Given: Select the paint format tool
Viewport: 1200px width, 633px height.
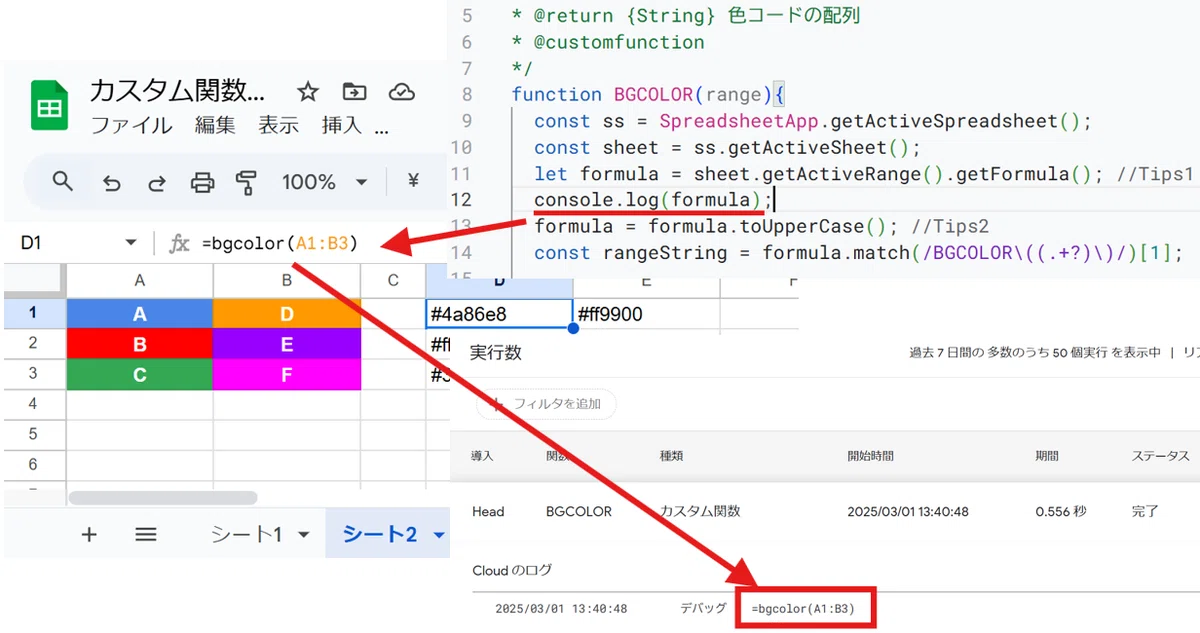Looking at the screenshot, I should coord(247,182).
